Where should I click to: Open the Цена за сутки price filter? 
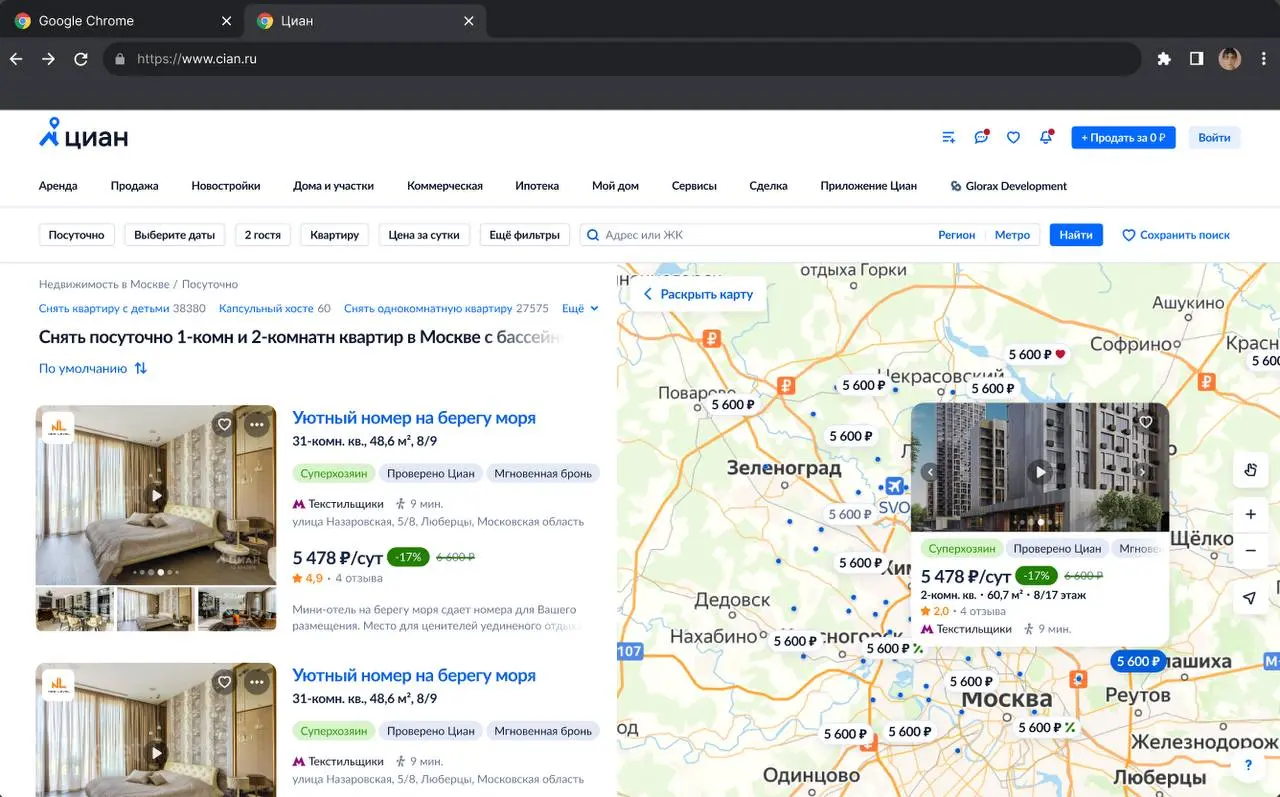(424, 235)
